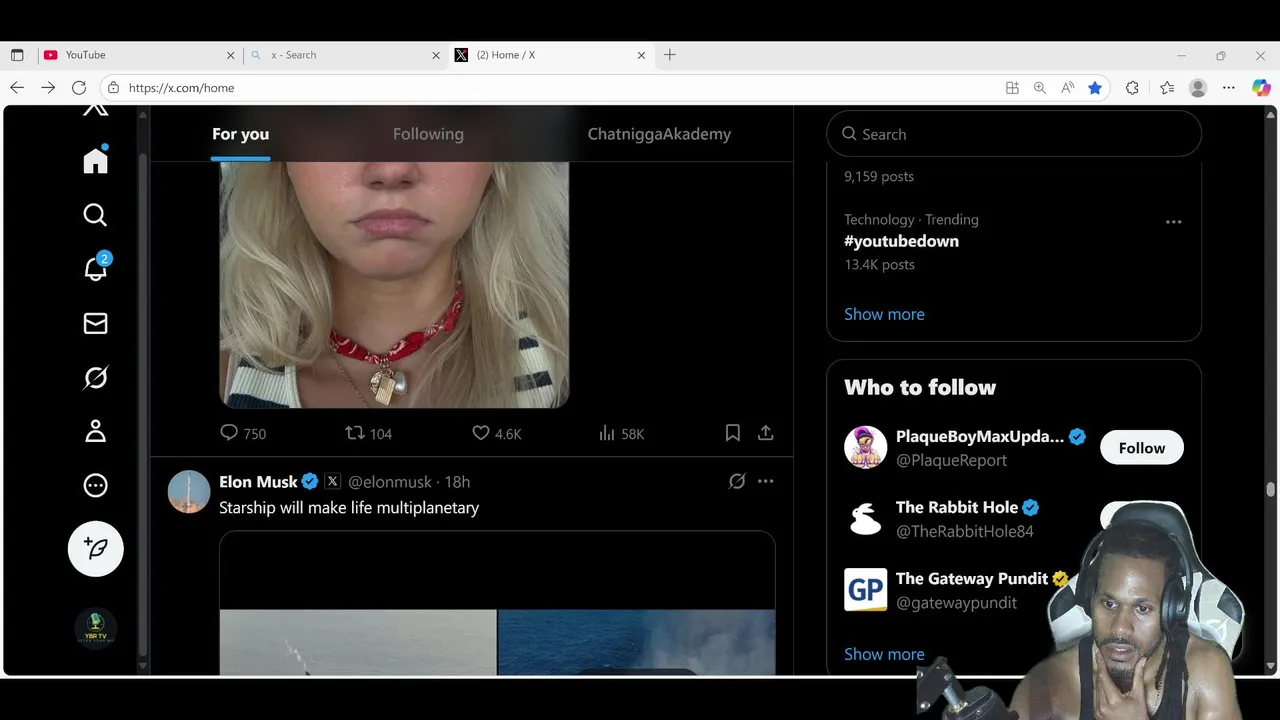This screenshot has width=1280, height=720.
Task: Click split screen icon in address bar
Action: [1012, 88]
